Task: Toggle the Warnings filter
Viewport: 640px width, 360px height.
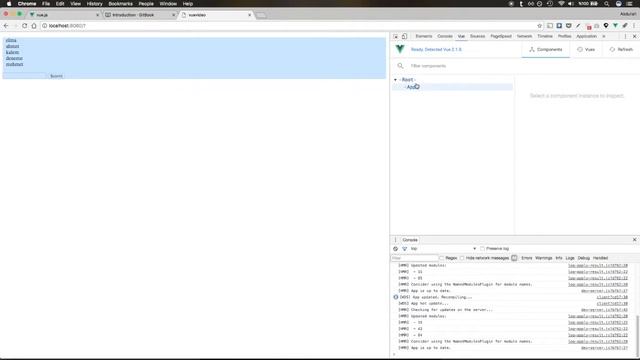Action: pyautogui.click(x=544, y=258)
